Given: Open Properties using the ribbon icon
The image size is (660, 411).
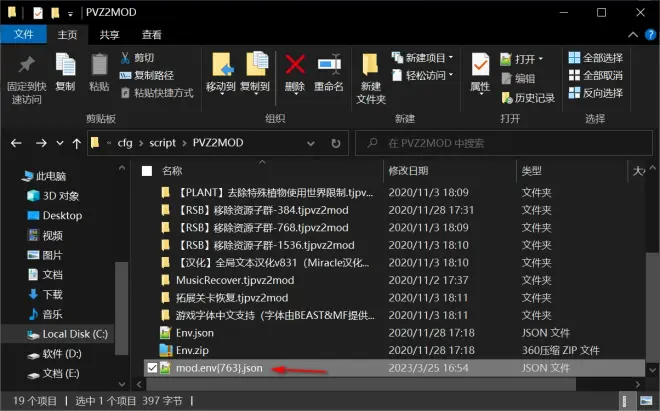Looking at the screenshot, I should click(480, 66).
